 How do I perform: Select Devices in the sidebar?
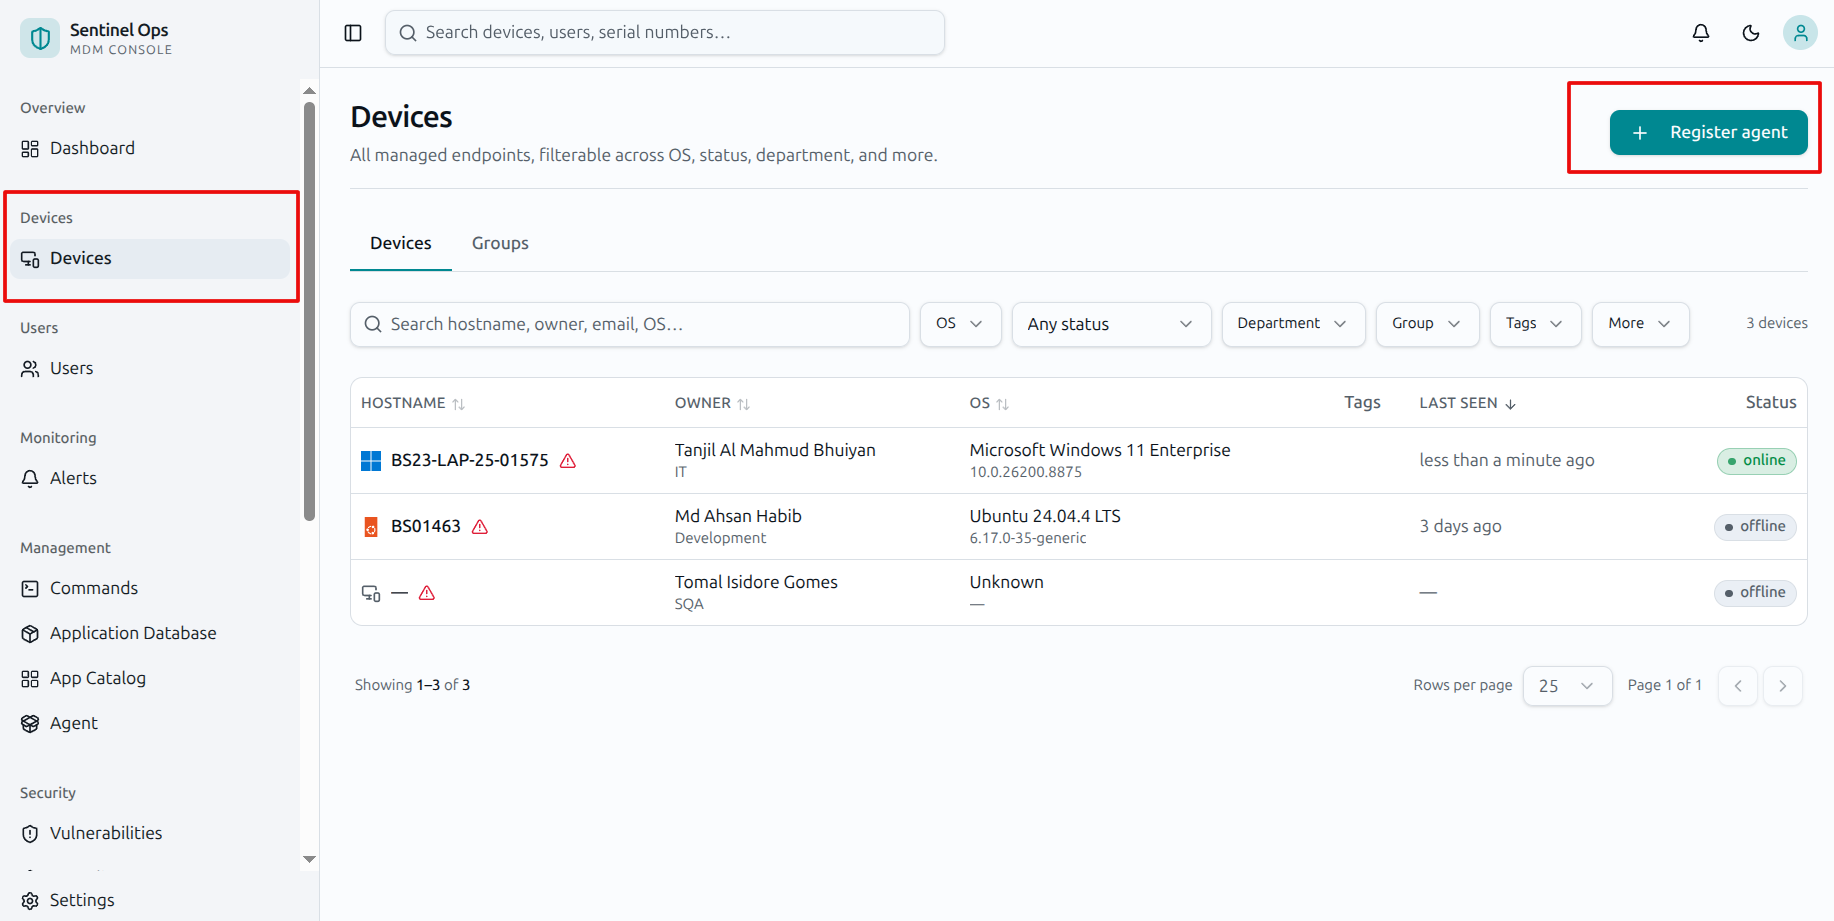pyautogui.click(x=150, y=258)
